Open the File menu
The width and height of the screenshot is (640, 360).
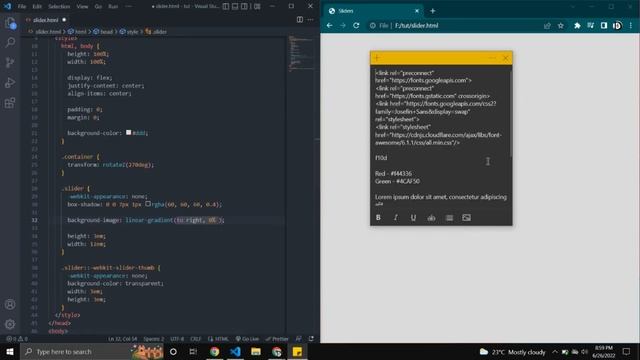pos(22,7)
